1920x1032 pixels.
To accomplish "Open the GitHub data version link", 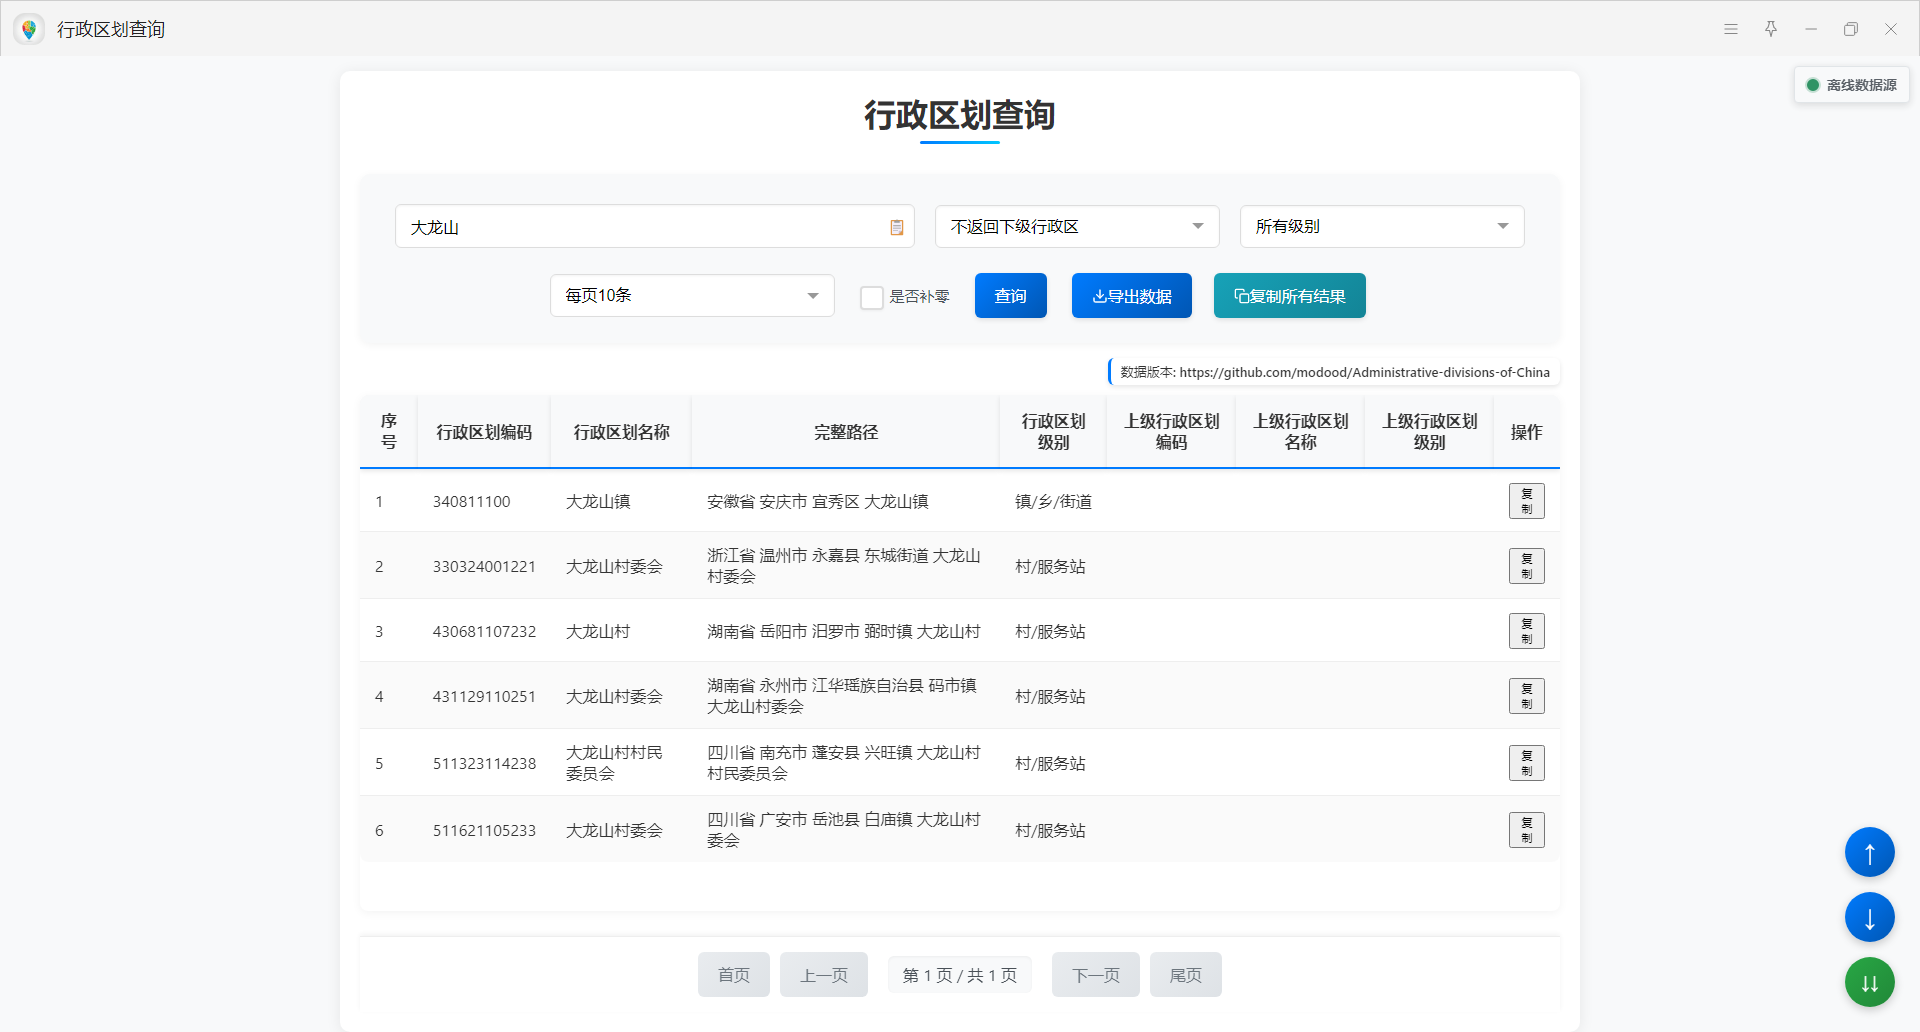I will click(1364, 372).
